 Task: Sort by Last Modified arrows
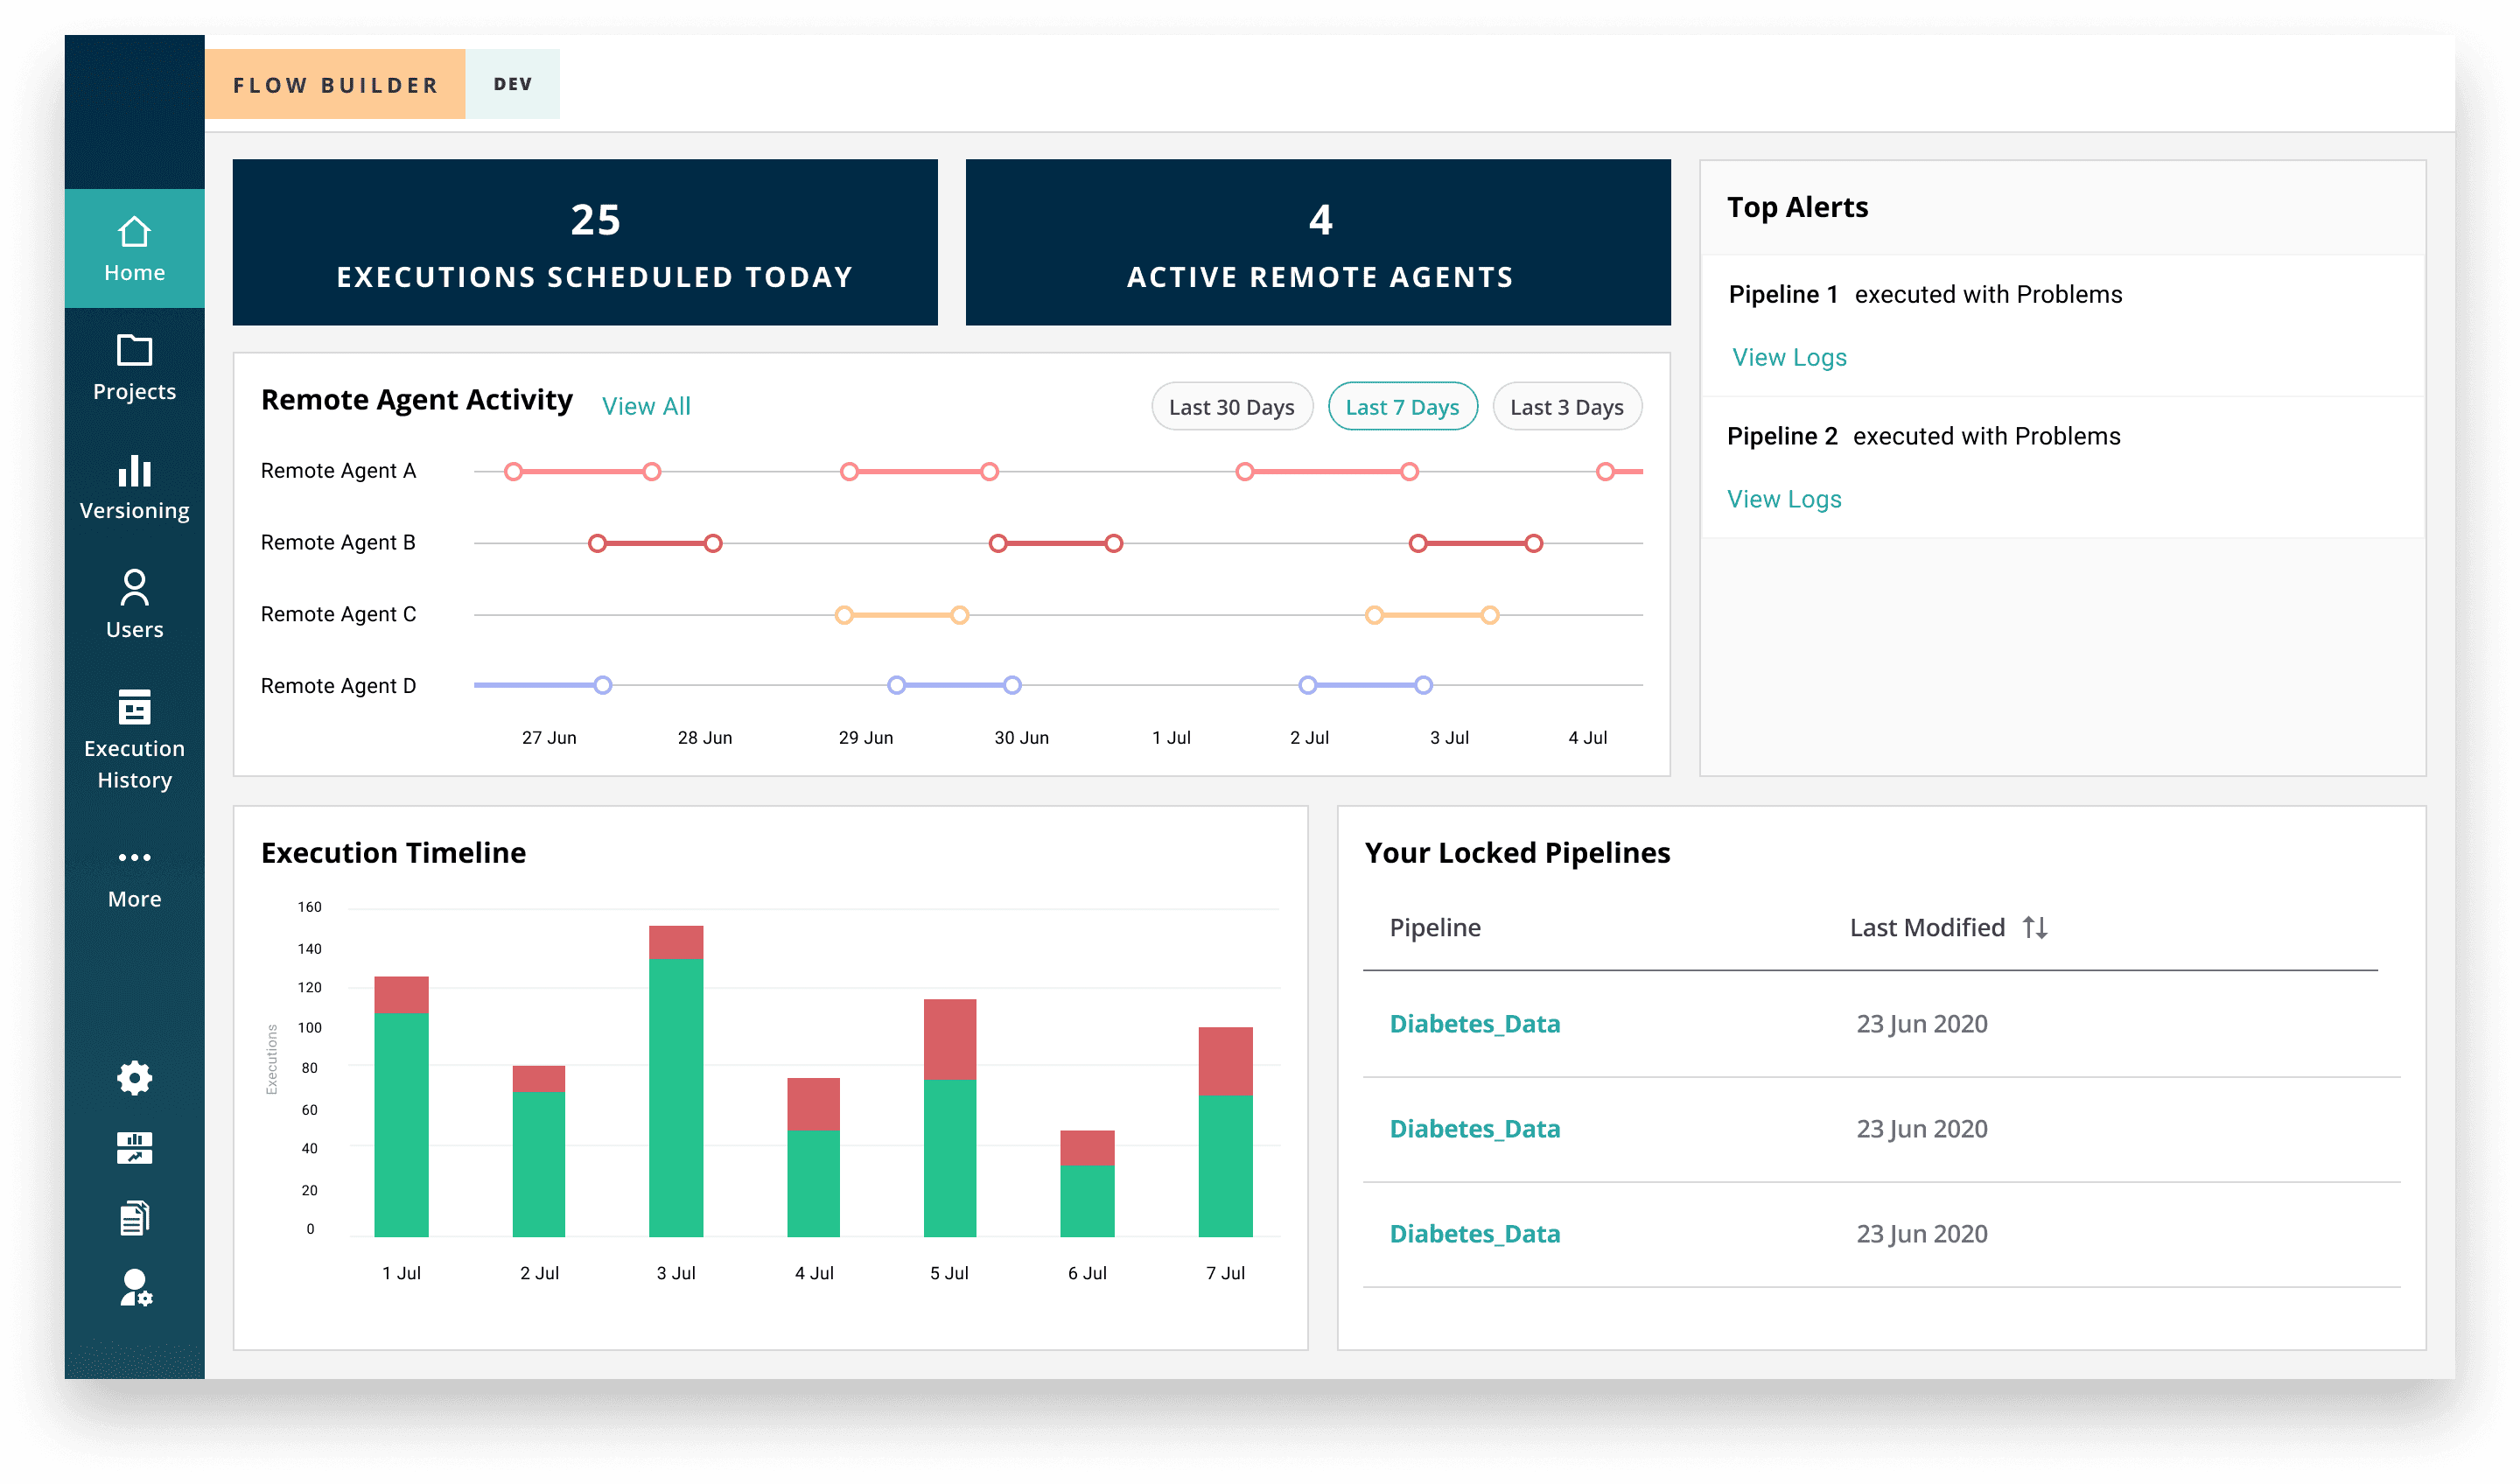click(x=2034, y=927)
